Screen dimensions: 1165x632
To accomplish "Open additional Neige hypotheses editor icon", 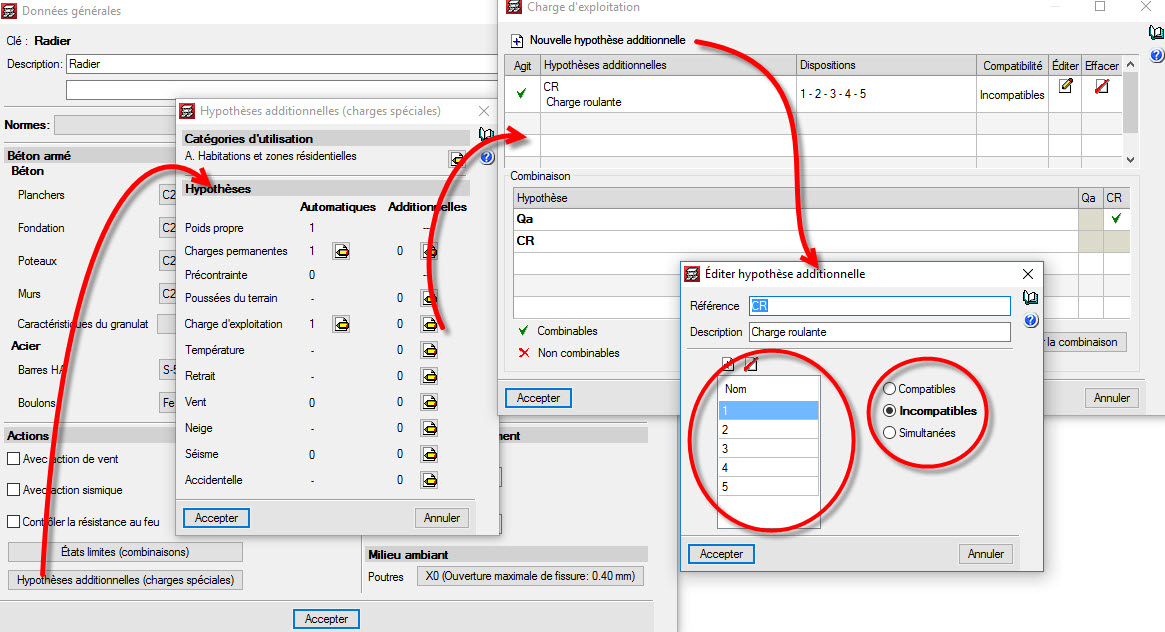I will tap(429, 428).
